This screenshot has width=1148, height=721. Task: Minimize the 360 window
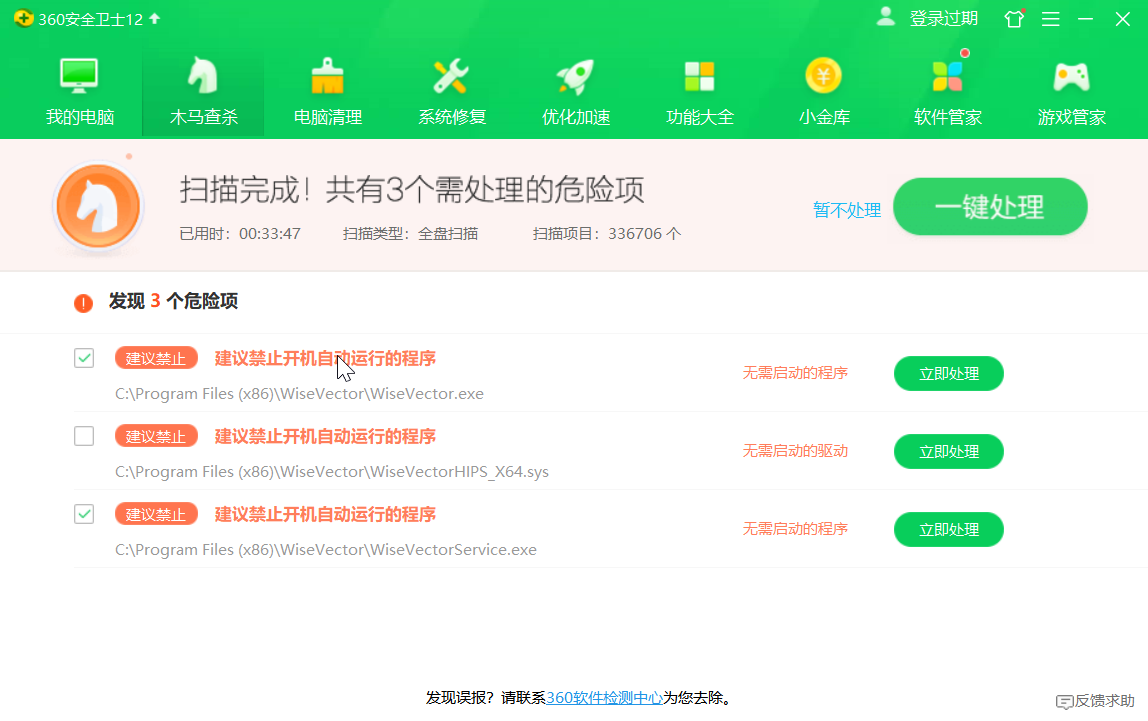click(x=1086, y=18)
